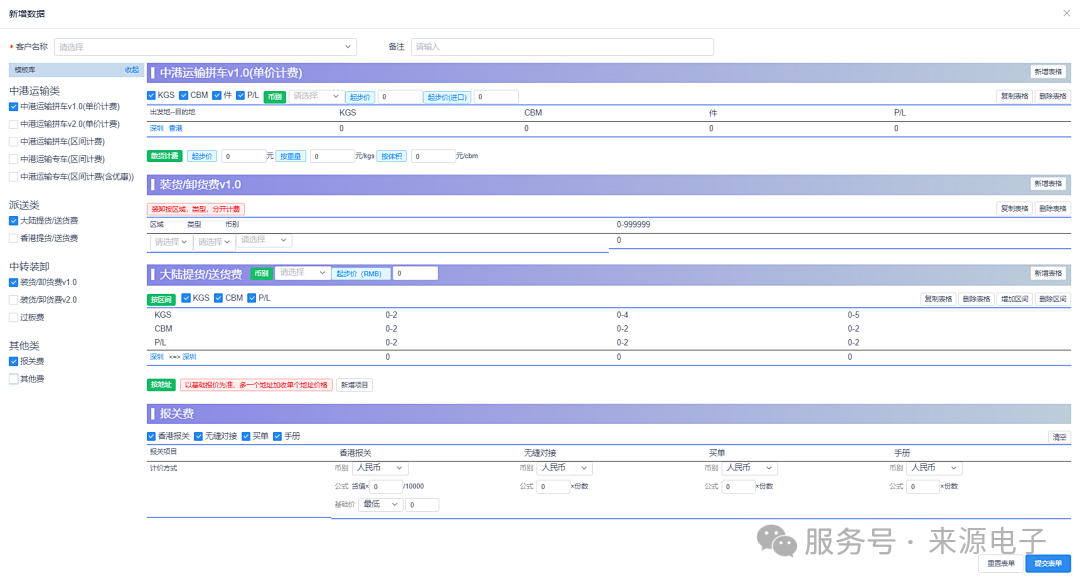
Task: Click the 起步价 (RMB) input in 大陆提货/送货费
Action: point(415,273)
